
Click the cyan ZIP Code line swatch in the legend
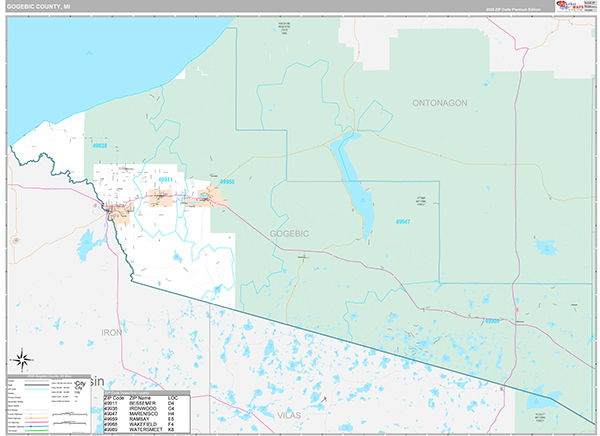37,389
